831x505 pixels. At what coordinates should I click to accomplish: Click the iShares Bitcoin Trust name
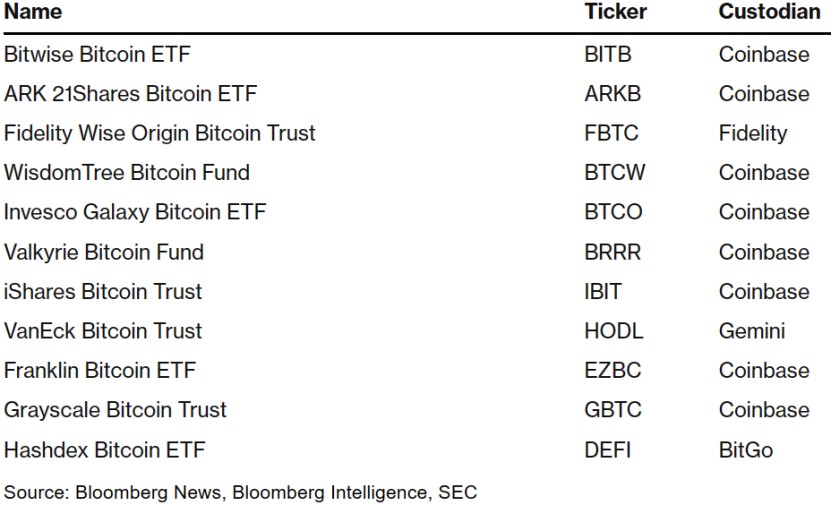pos(103,292)
